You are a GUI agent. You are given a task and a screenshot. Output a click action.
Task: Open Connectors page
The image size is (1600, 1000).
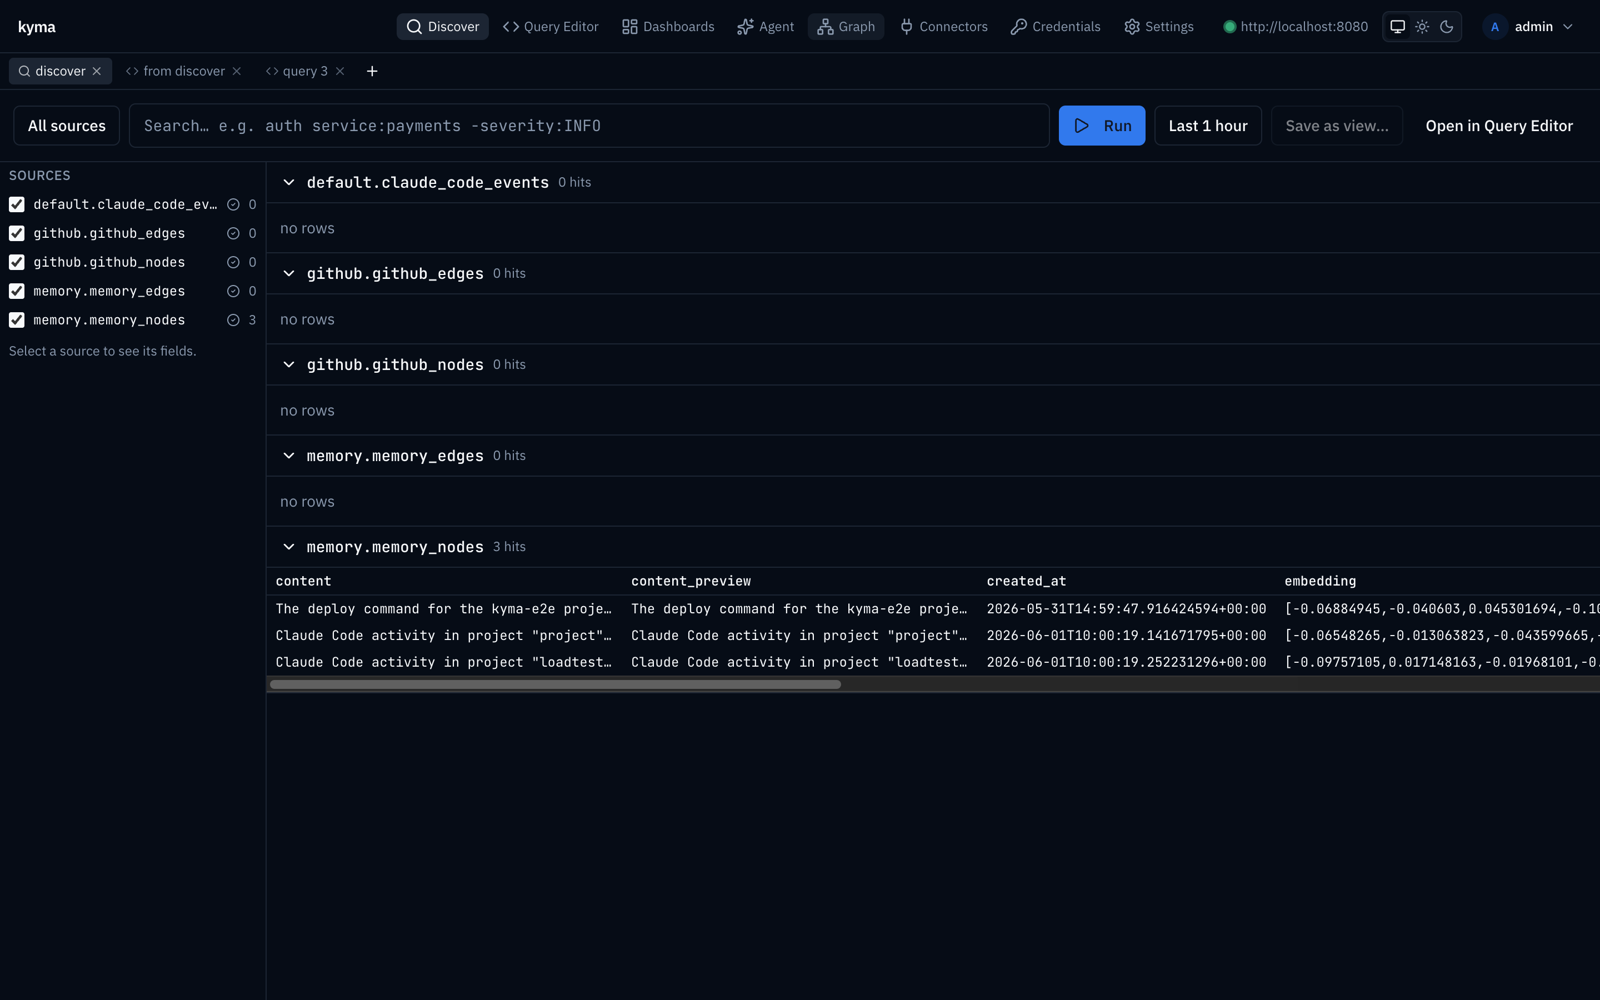[943, 27]
